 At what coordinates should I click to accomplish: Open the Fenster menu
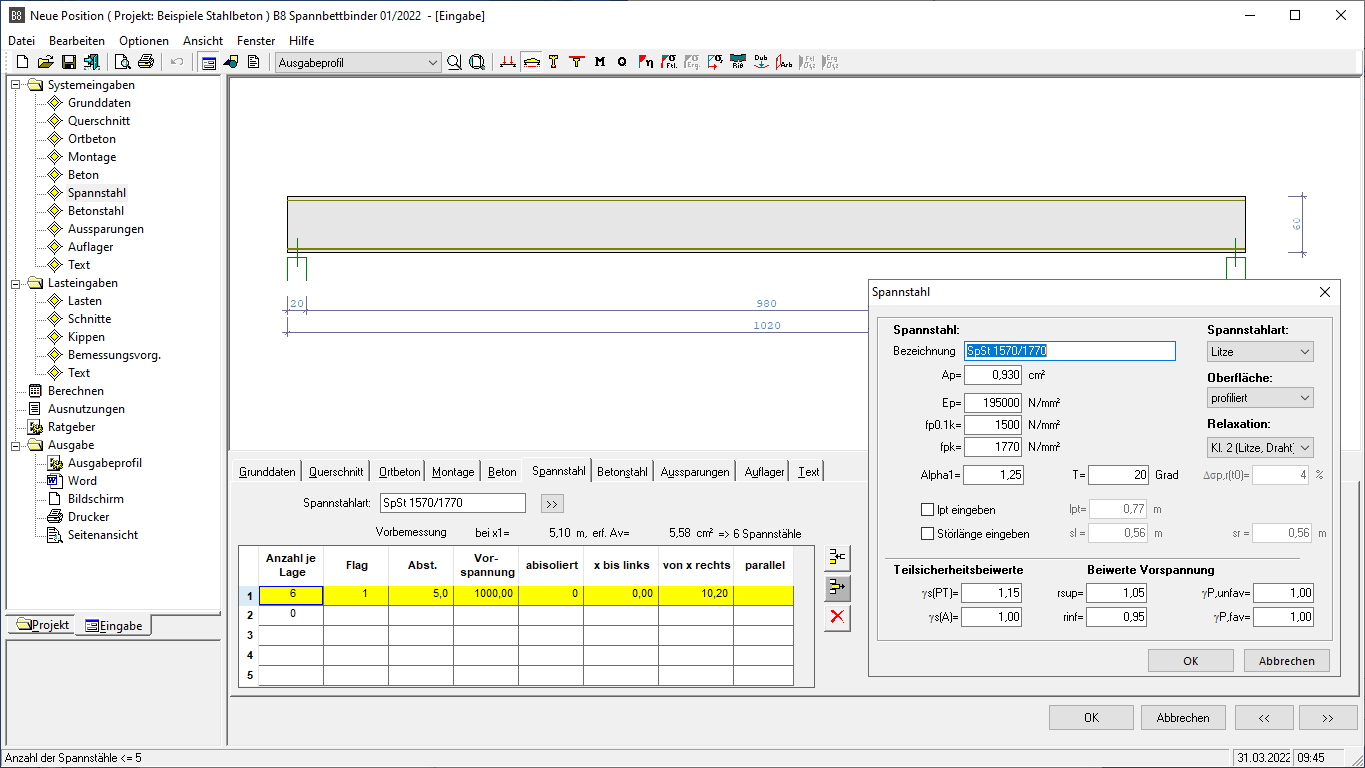pos(256,41)
